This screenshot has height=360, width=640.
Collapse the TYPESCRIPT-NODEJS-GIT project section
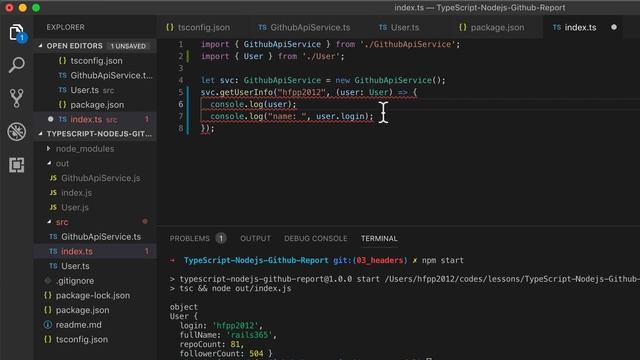(x=40, y=134)
